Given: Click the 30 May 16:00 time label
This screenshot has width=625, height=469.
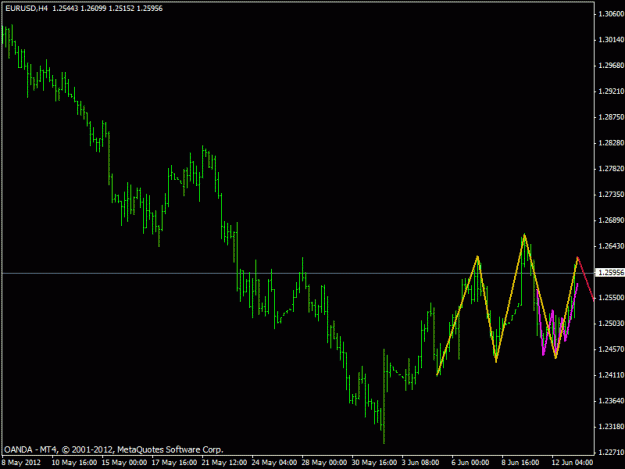Looking at the screenshot, I should pyautogui.click(x=374, y=462).
